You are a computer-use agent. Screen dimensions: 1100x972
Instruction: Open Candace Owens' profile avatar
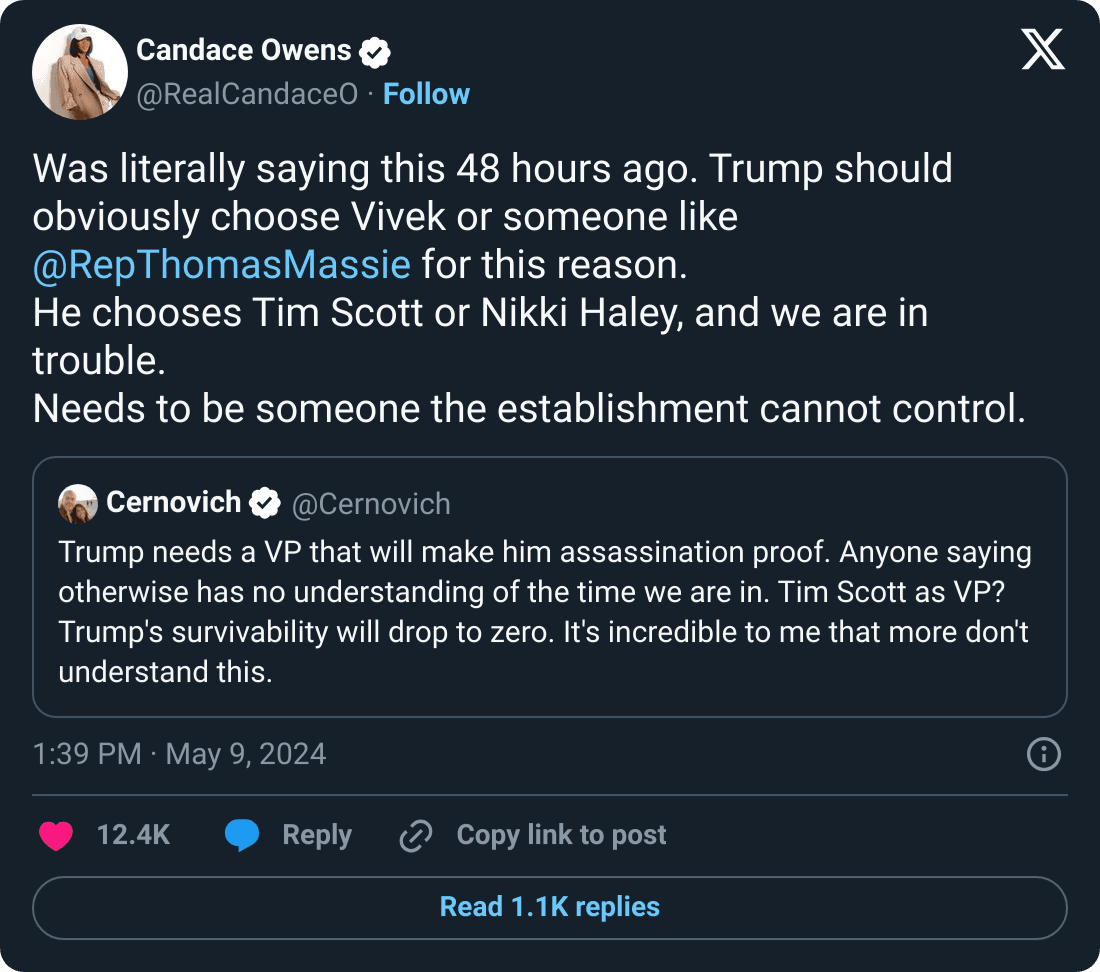pyautogui.click(x=80, y=72)
